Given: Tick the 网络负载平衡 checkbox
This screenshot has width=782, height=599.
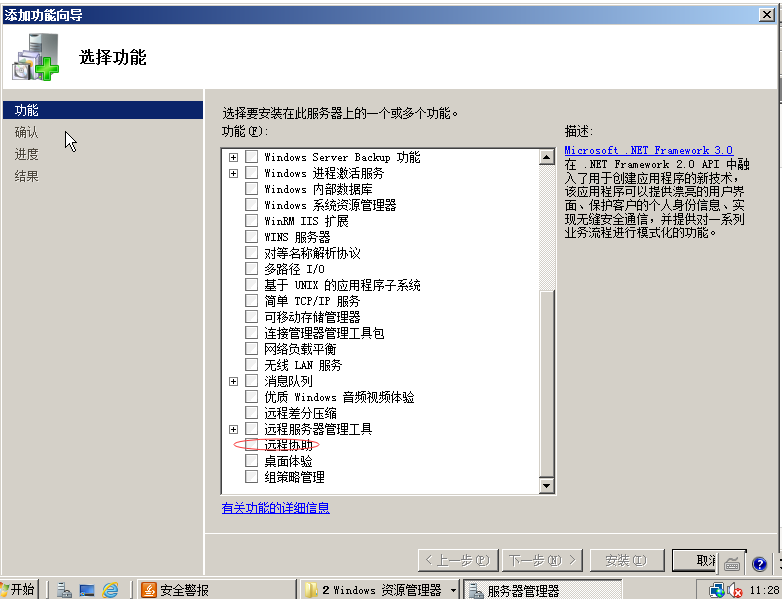Looking at the screenshot, I should tap(251, 349).
